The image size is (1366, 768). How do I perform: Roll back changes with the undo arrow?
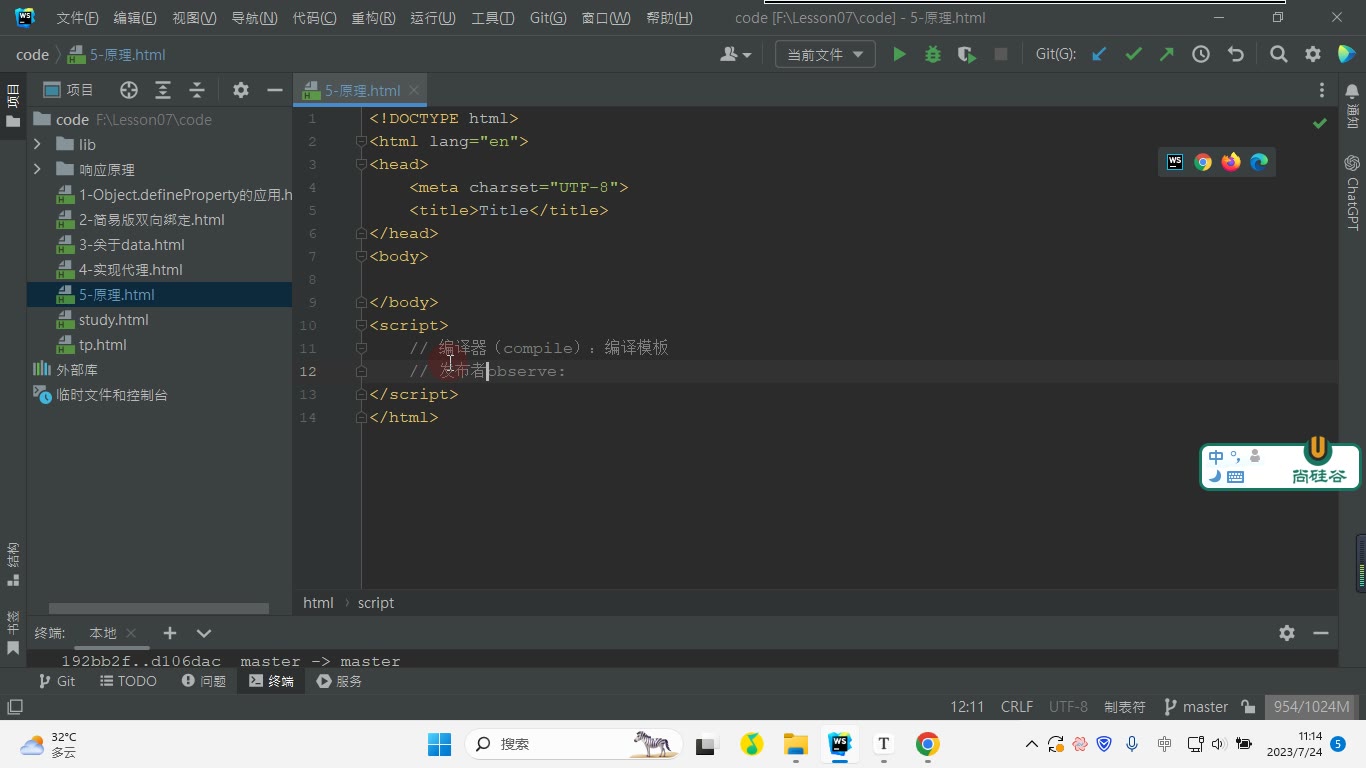(x=1236, y=55)
